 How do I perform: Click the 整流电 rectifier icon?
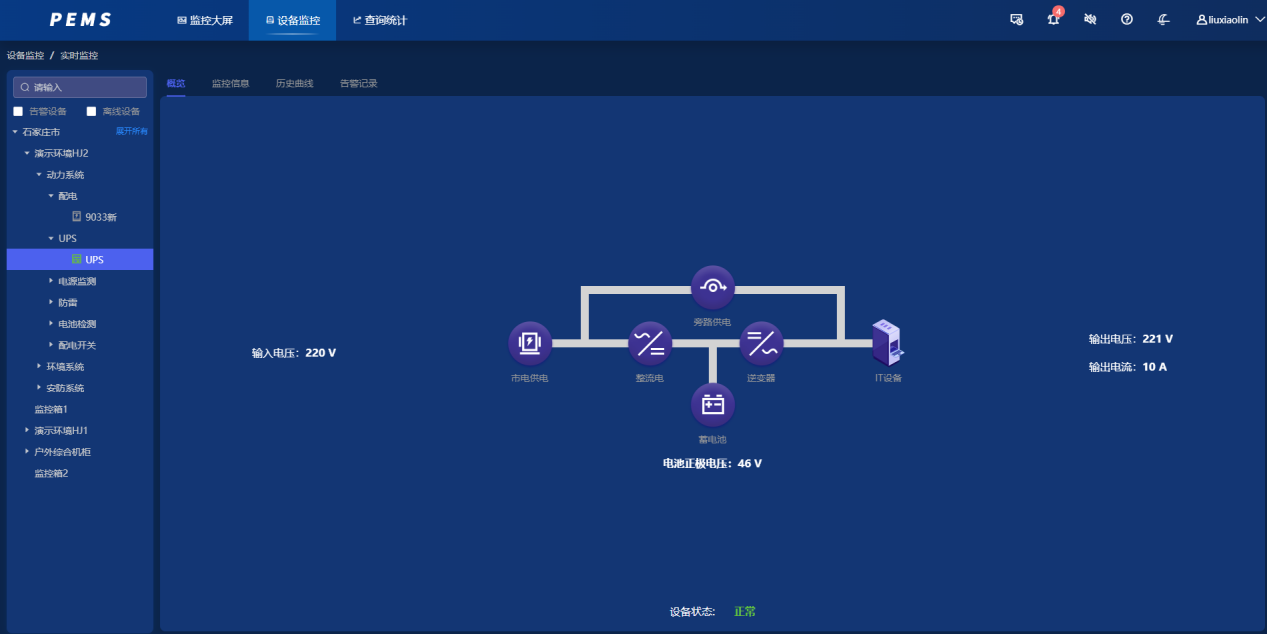tap(649, 343)
